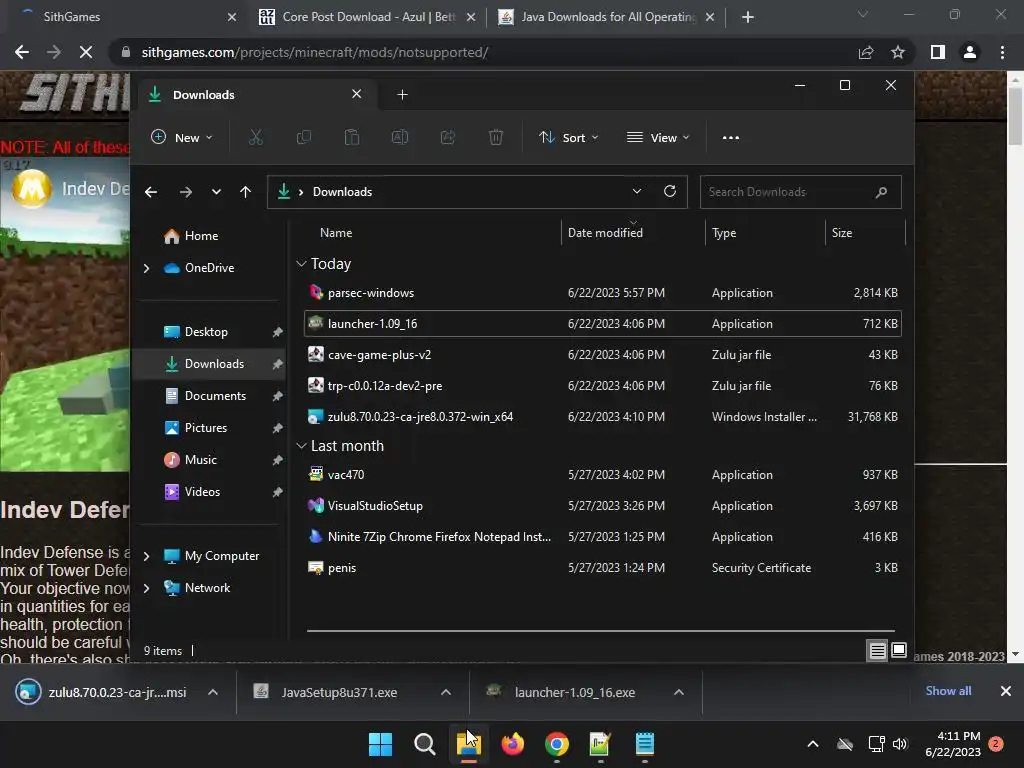Expand OneDrive in navigation pane
The width and height of the screenshot is (1024, 768).
point(146,268)
